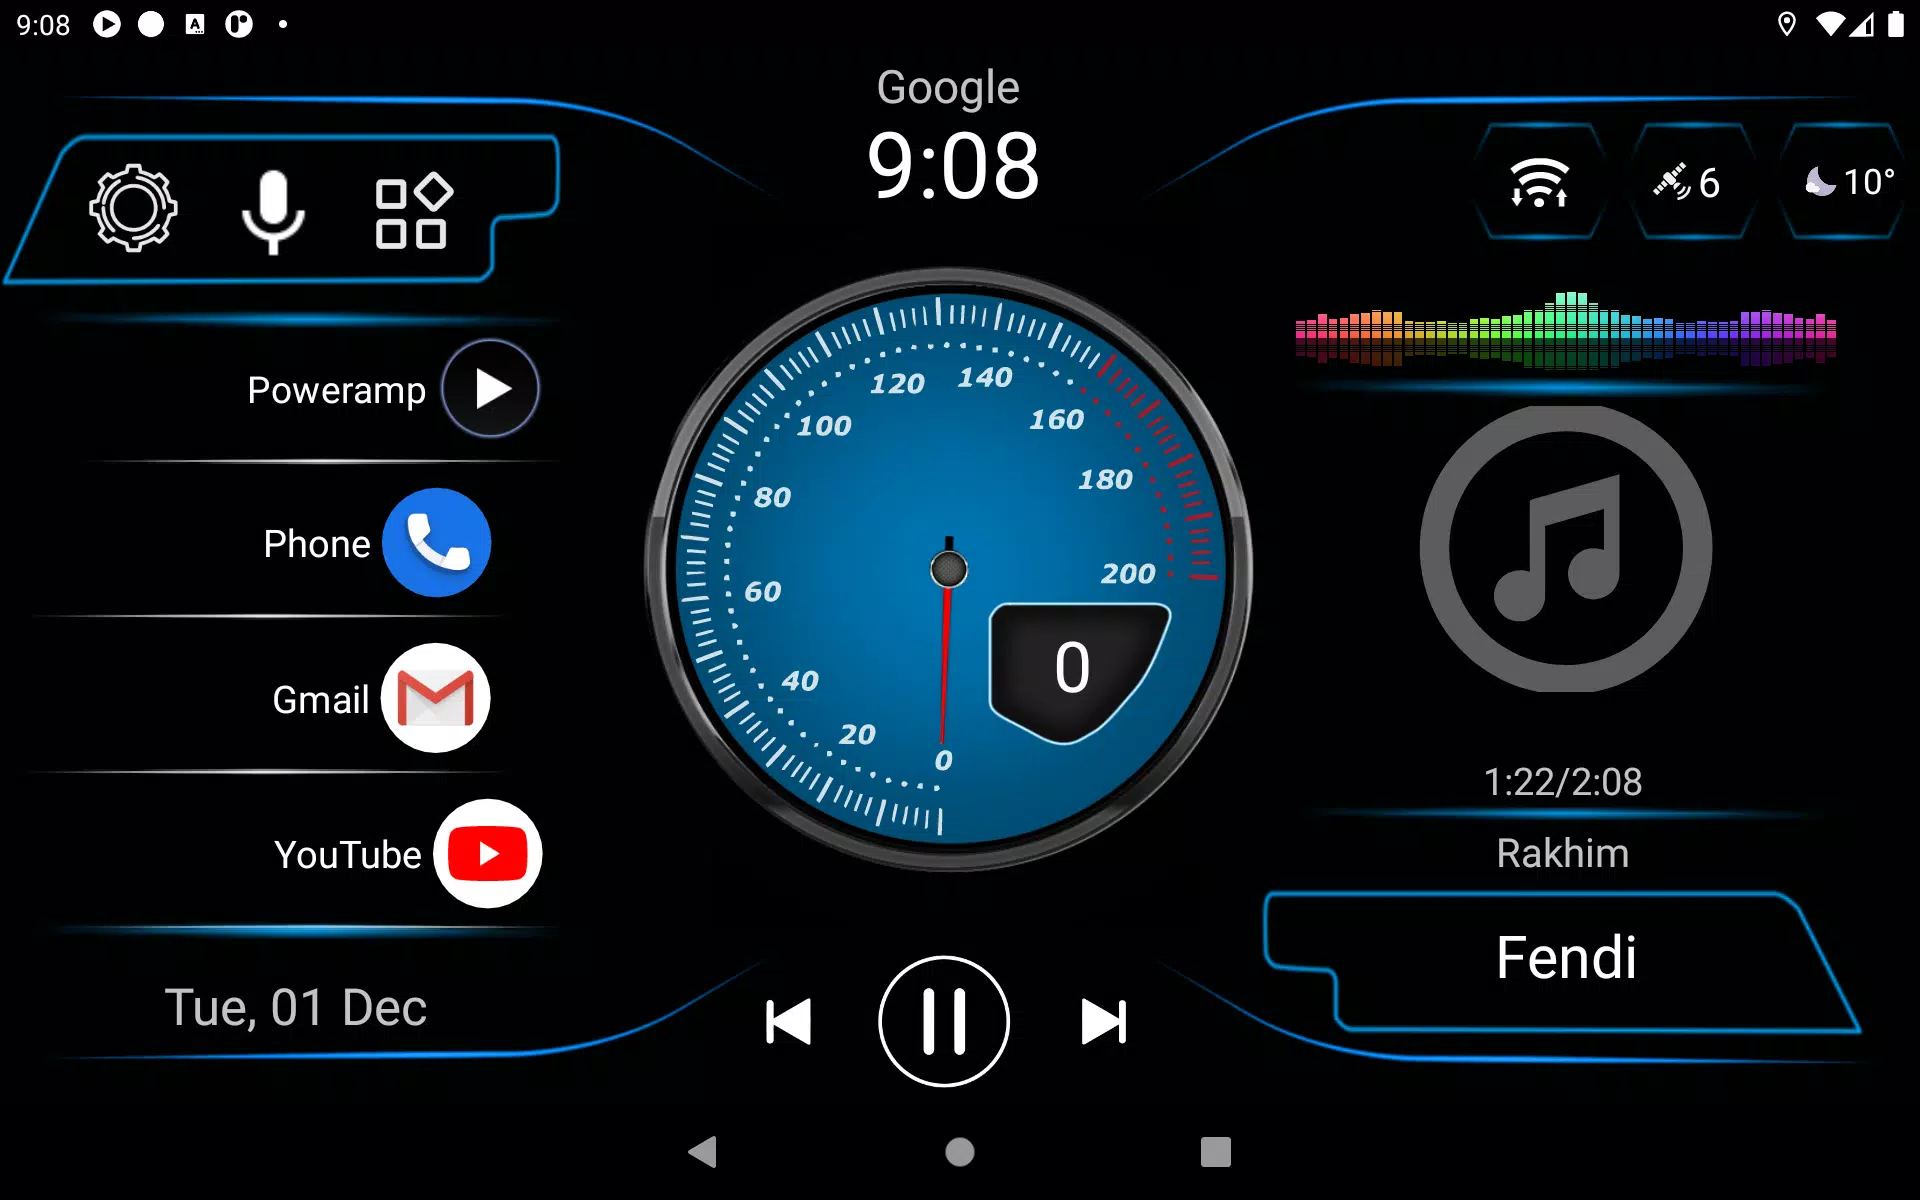Go to previous track
The height and width of the screenshot is (1200, 1920).
(785, 1020)
